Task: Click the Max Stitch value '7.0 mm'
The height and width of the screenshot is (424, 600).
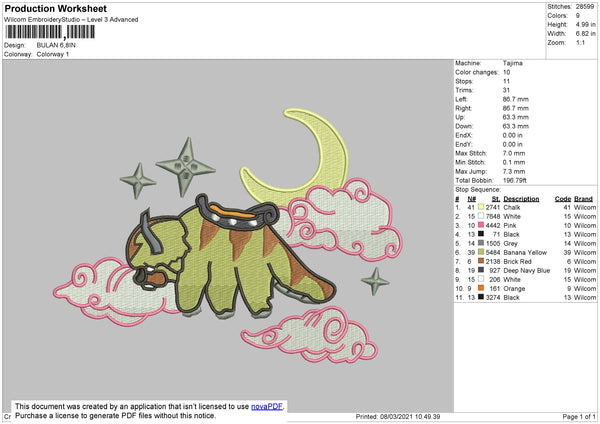Action: point(514,153)
